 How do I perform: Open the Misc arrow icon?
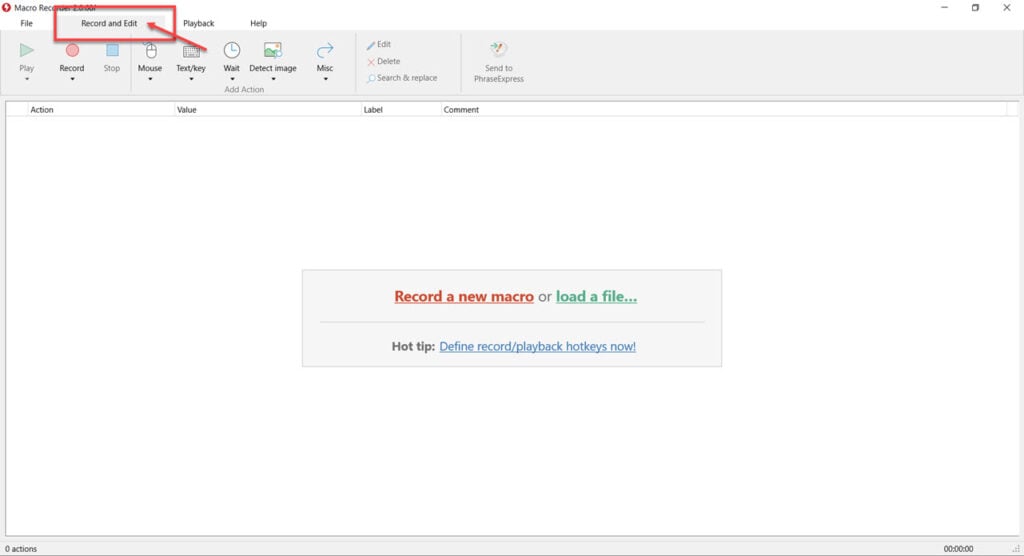325,51
